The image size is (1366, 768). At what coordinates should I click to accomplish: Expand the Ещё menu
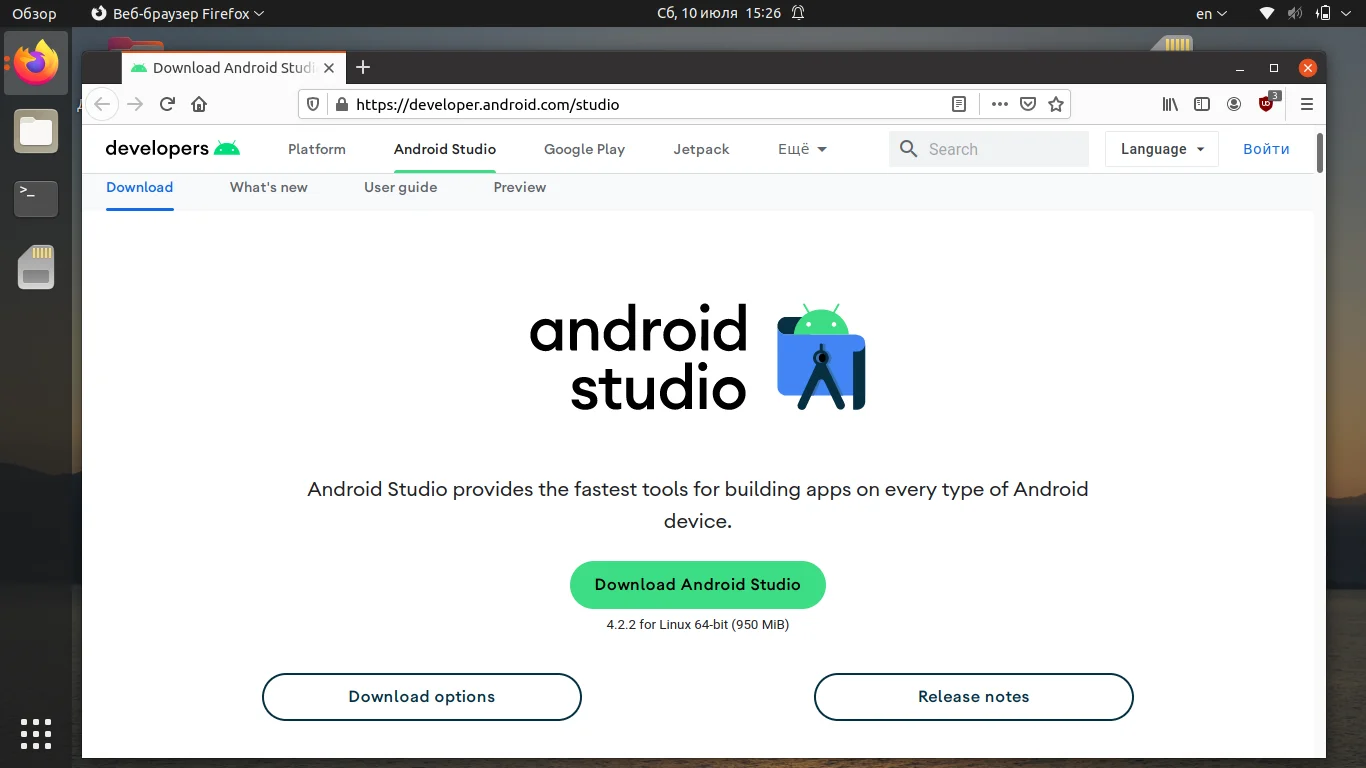point(802,149)
